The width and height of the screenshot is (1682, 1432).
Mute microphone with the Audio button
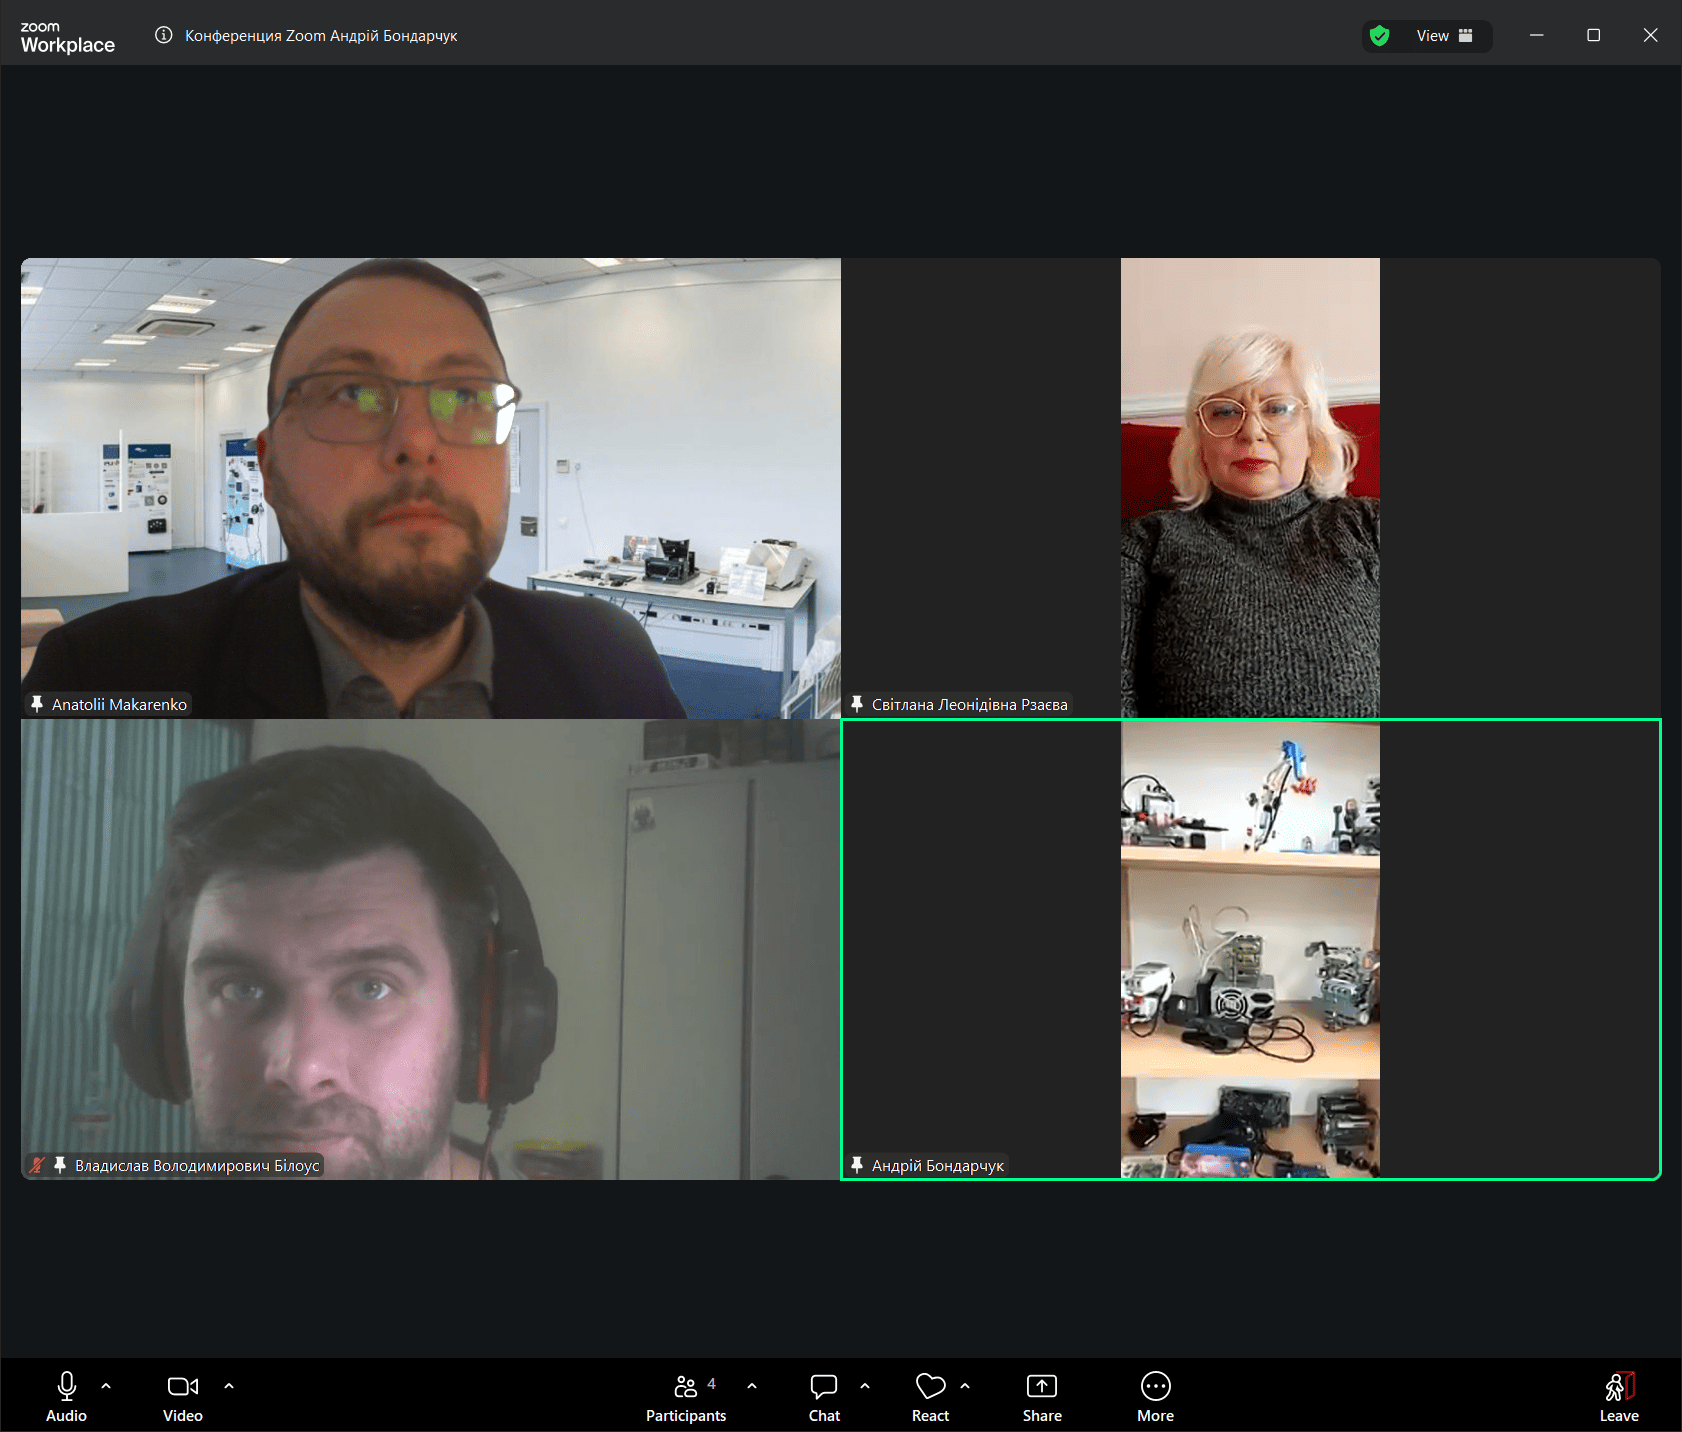[66, 1395]
